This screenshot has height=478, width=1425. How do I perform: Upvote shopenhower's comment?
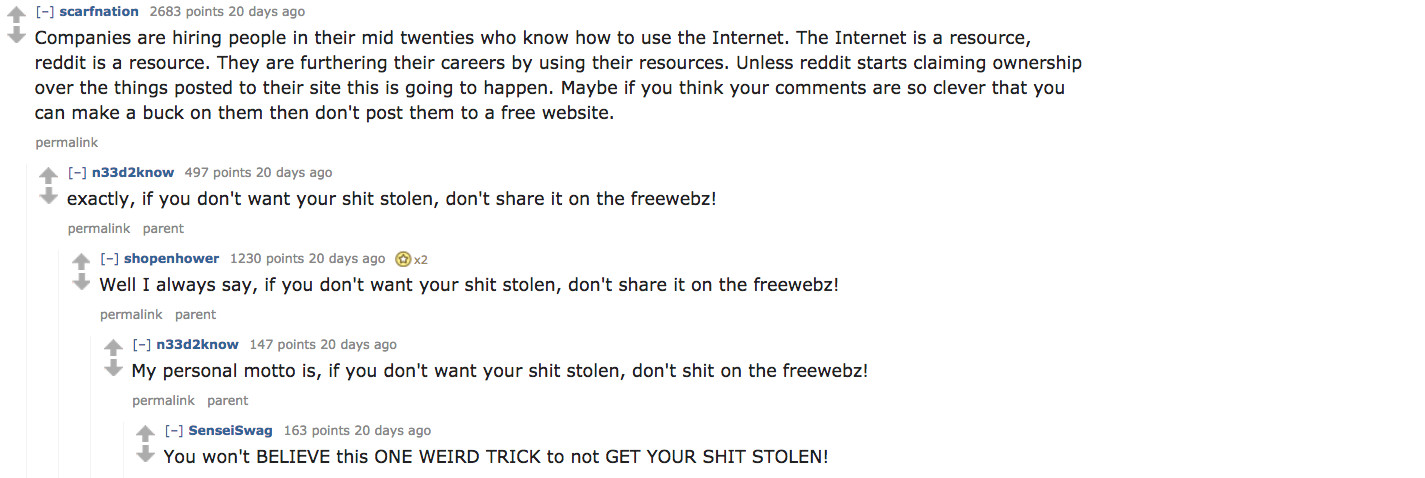81,261
